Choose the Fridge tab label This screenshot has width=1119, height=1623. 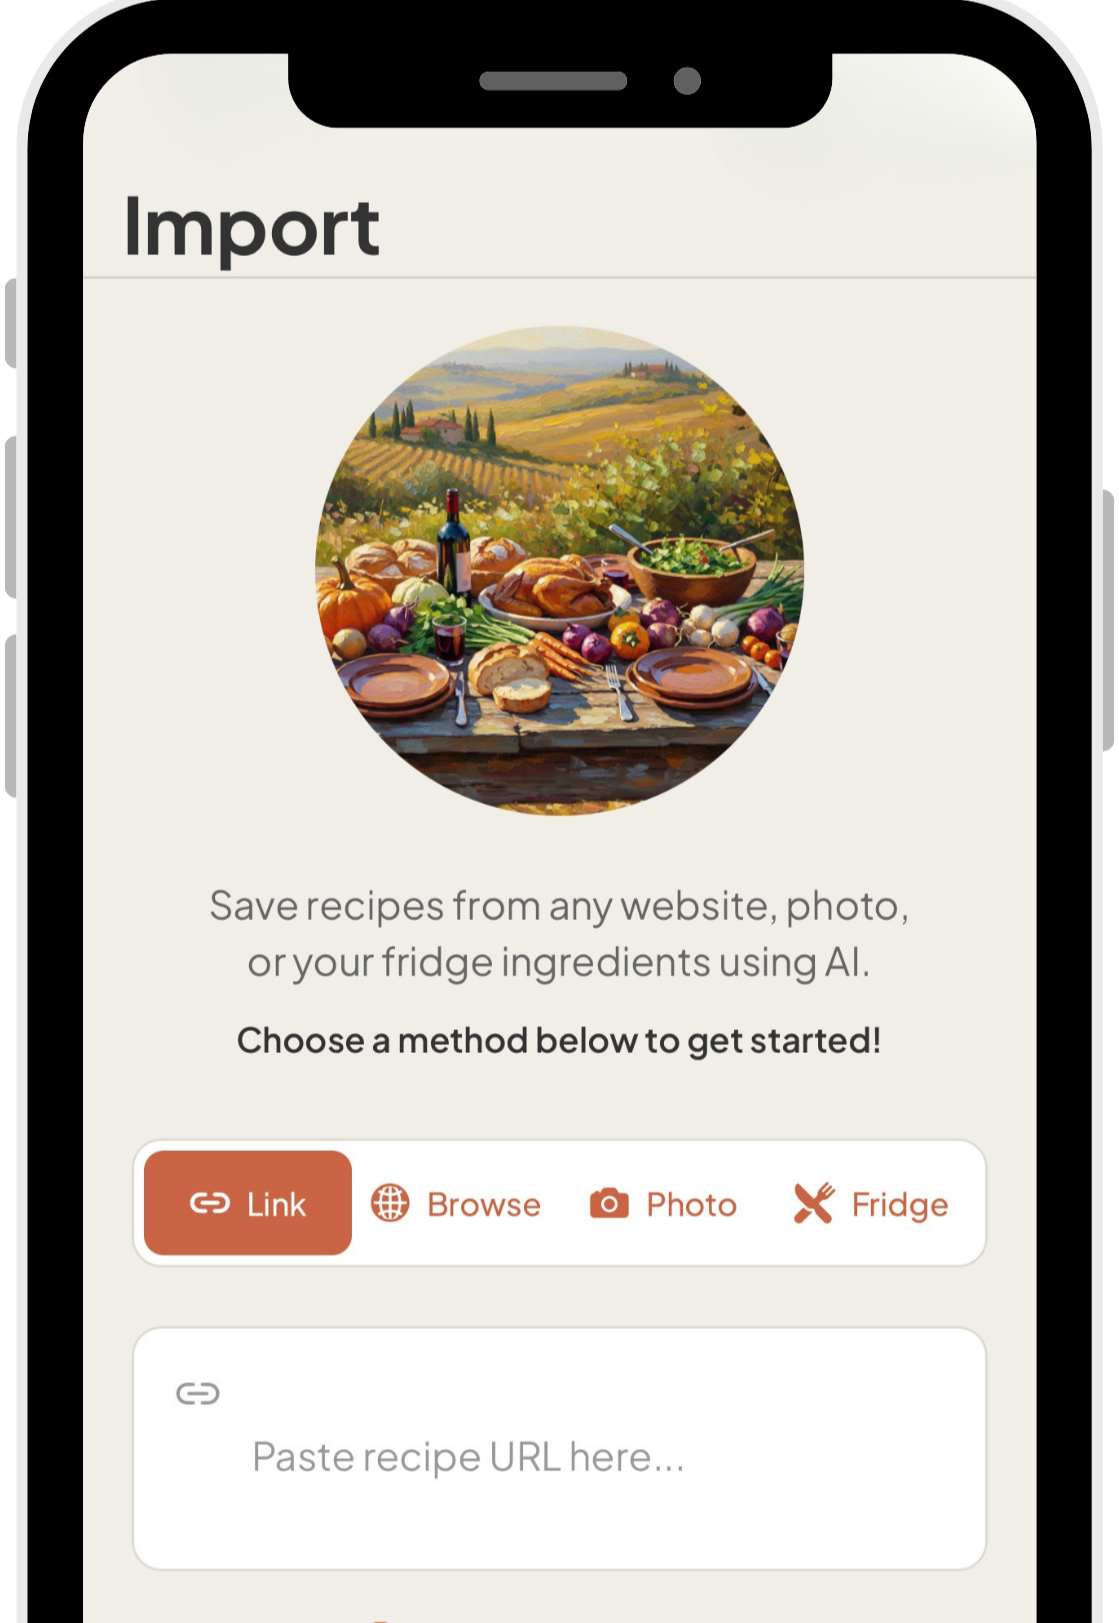[x=899, y=1206]
